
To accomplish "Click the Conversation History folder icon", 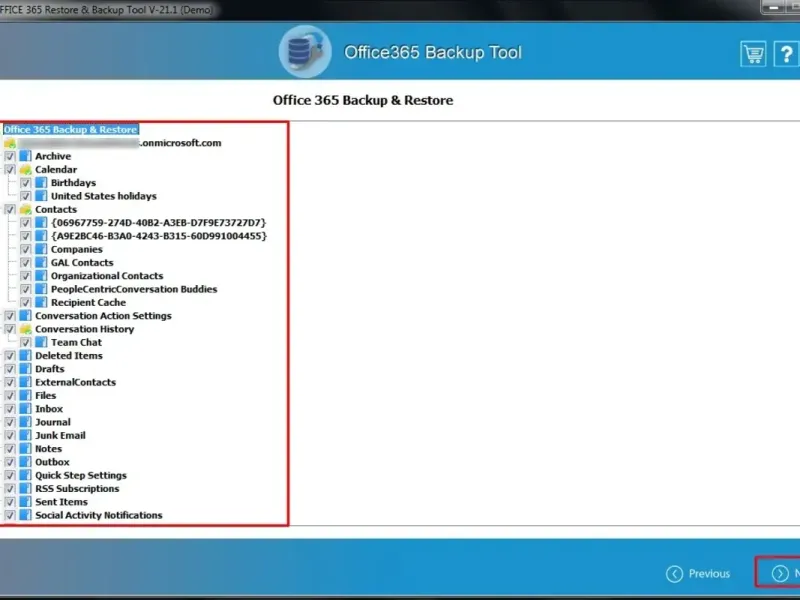I will pos(26,329).
